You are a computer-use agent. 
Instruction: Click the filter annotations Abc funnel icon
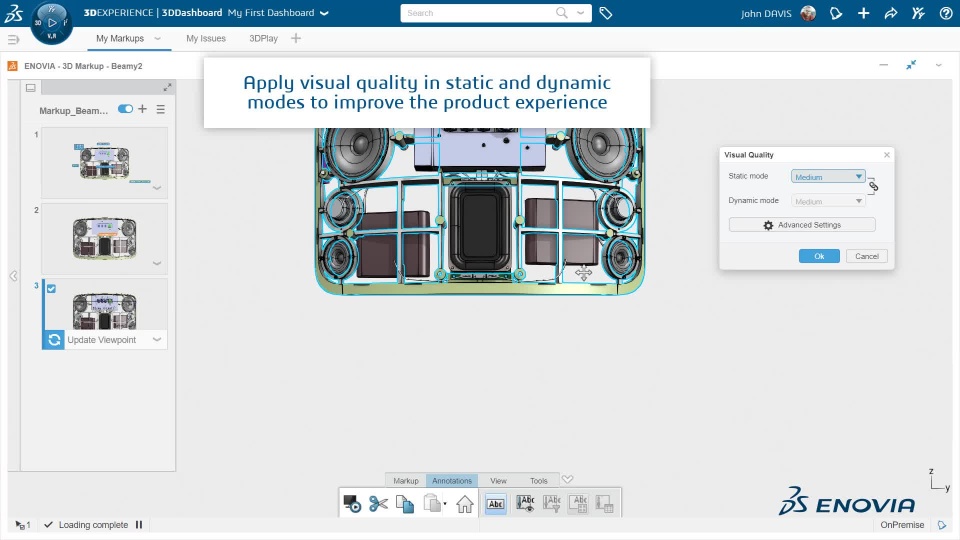click(552, 503)
